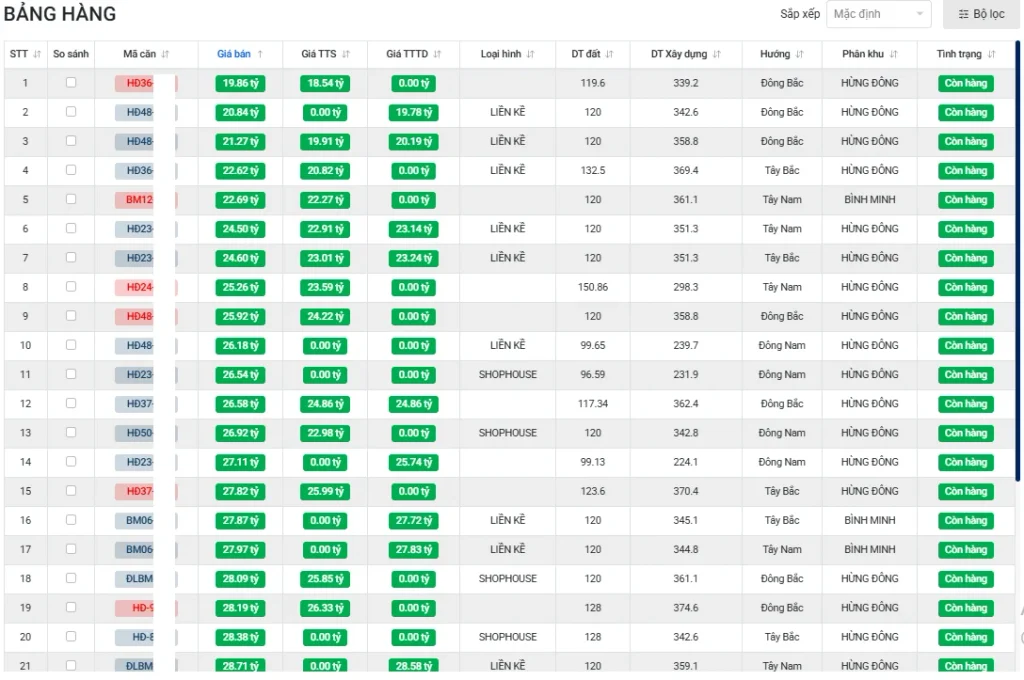Enable the compare checkbox in row 20
Image resolution: width=1024 pixels, height=680 pixels.
click(71, 636)
